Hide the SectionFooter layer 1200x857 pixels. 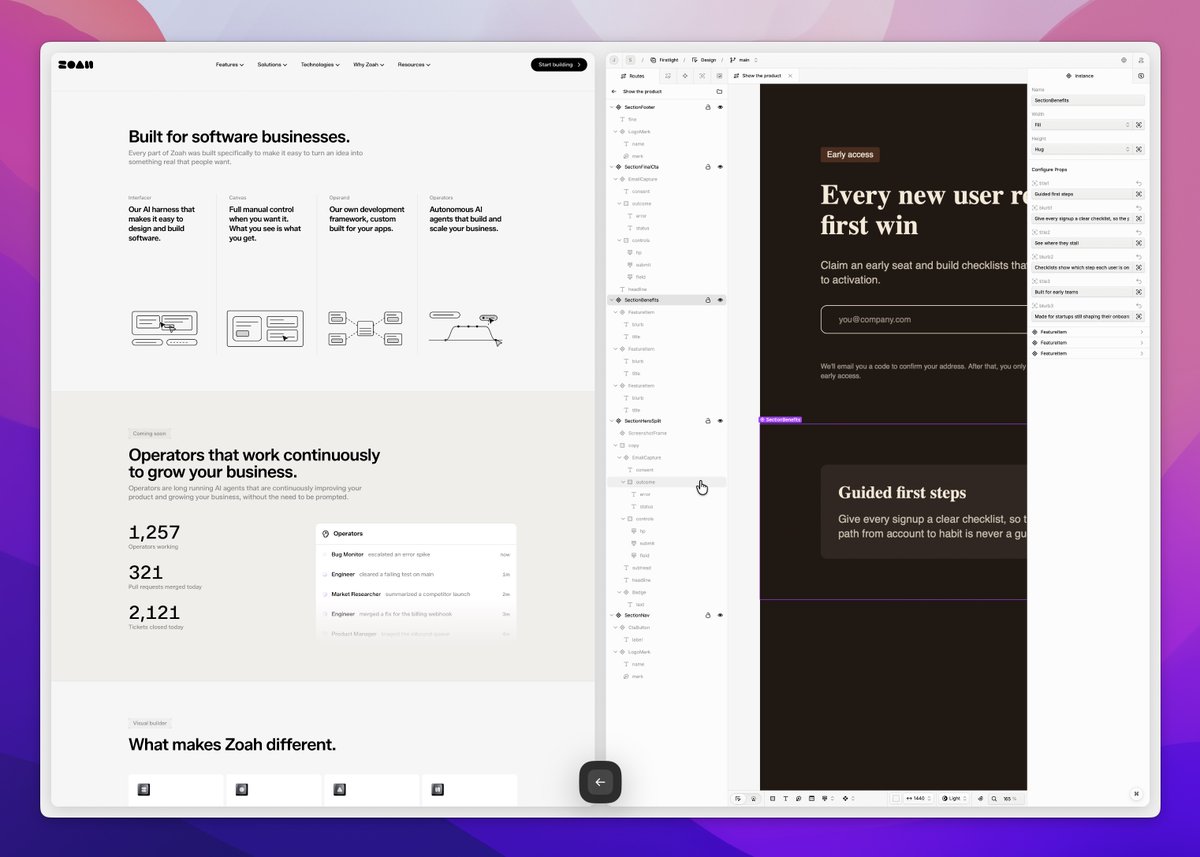720,107
